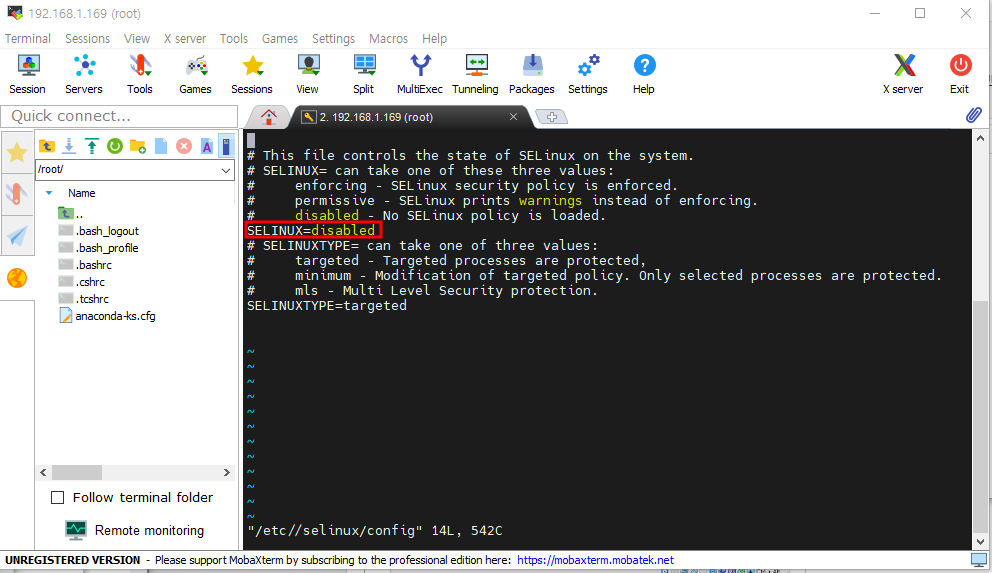Open the X server menu

tap(185, 39)
